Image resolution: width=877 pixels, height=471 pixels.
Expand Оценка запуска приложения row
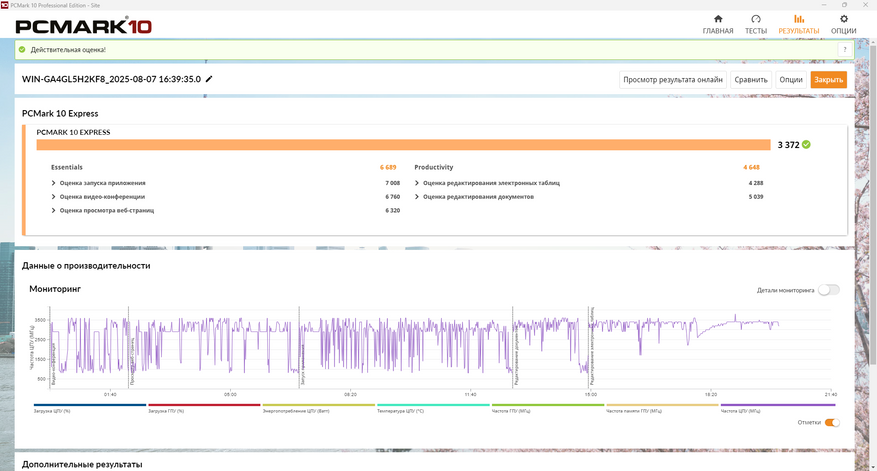tap(102, 183)
